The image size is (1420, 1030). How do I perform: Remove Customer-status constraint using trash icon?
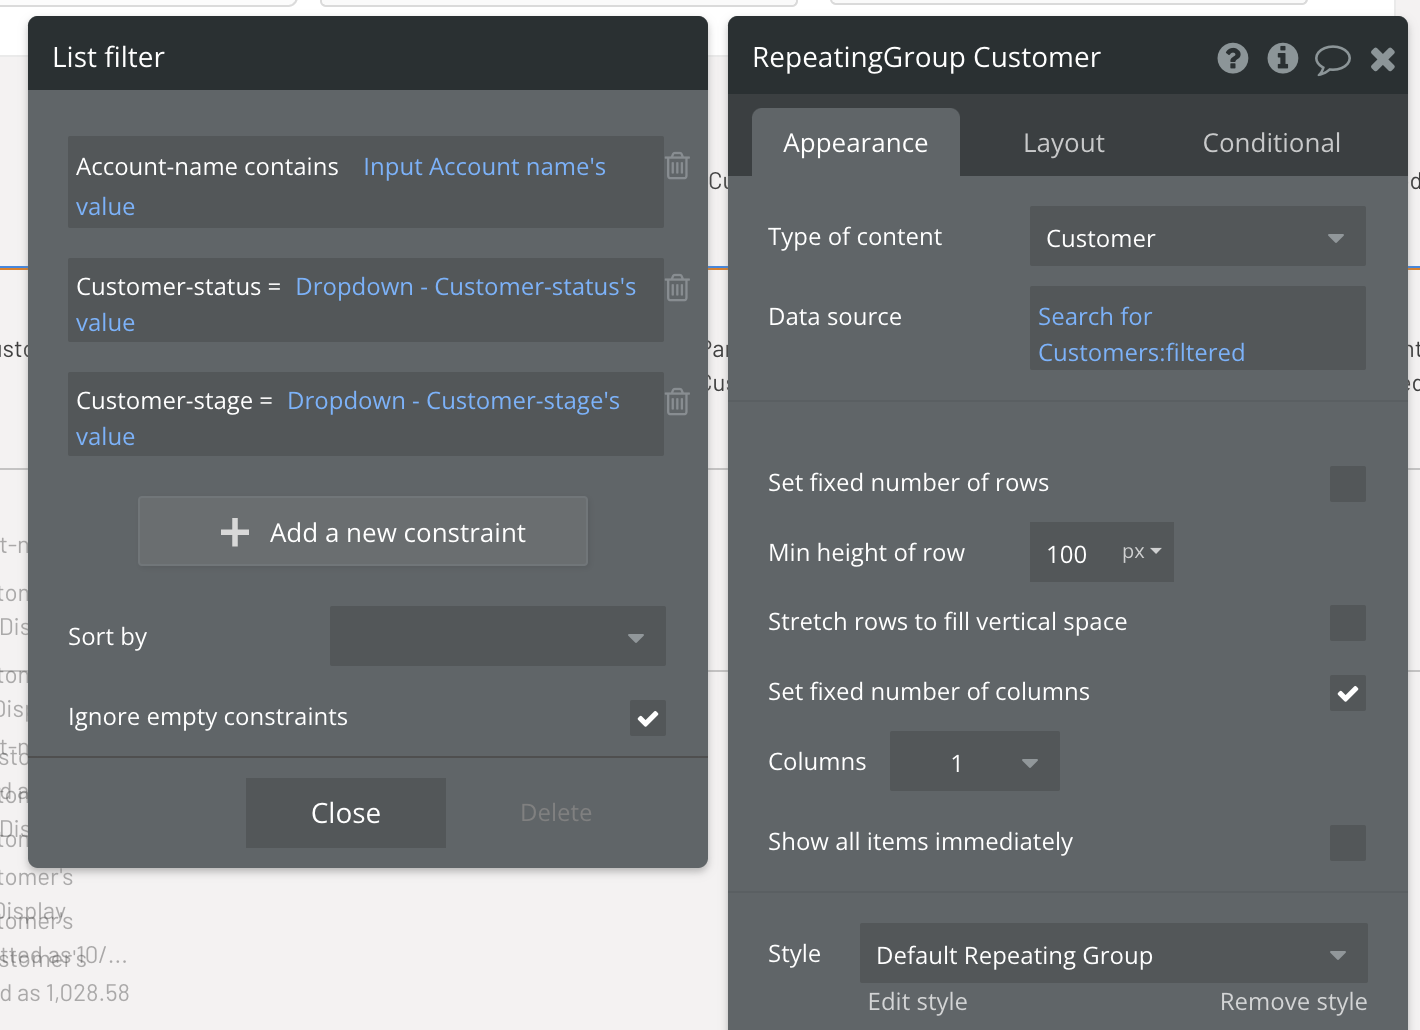pos(677,288)
